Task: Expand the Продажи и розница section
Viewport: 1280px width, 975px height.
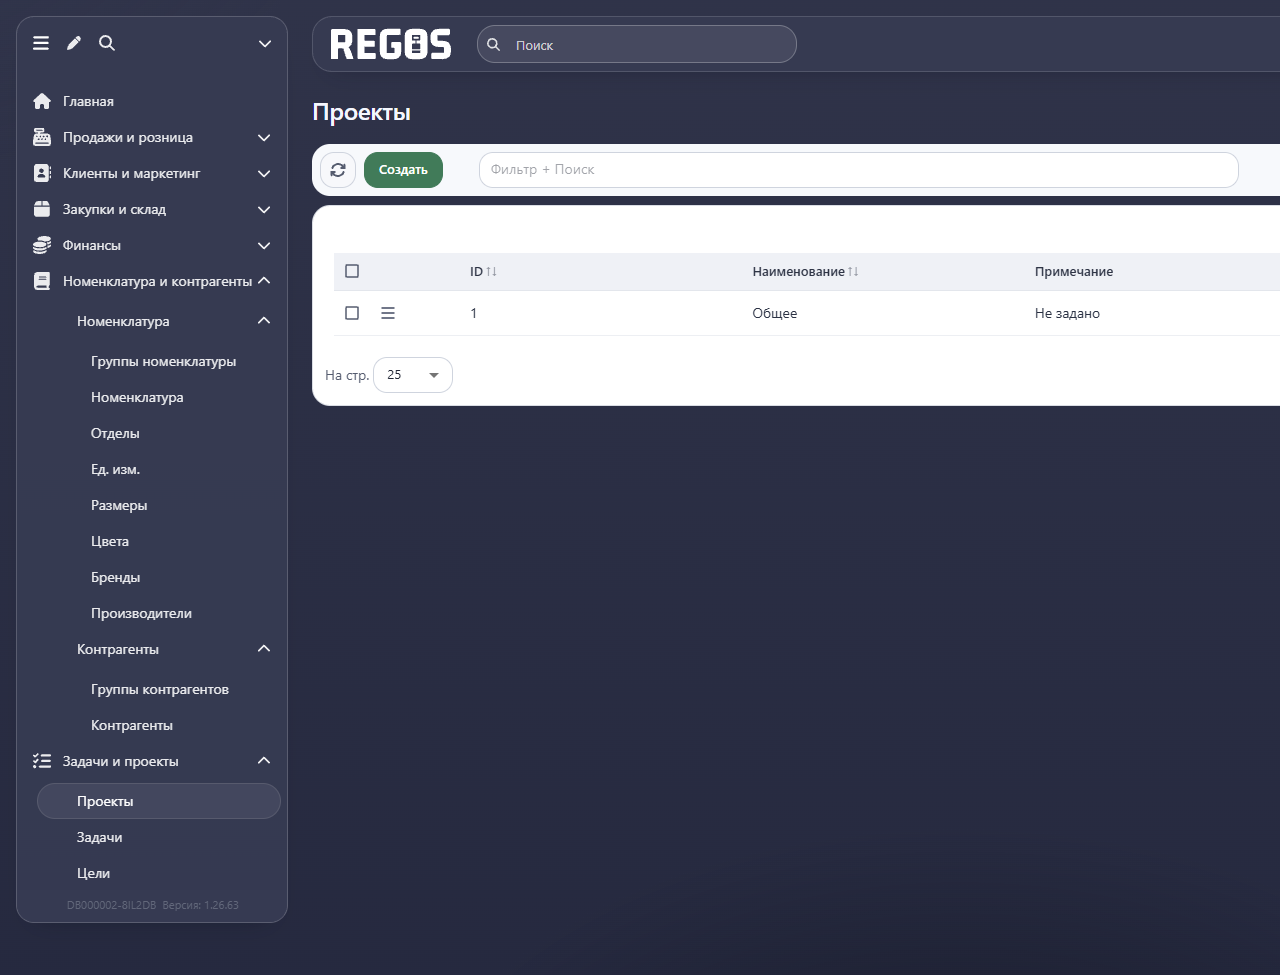Action: coord(264,137)
